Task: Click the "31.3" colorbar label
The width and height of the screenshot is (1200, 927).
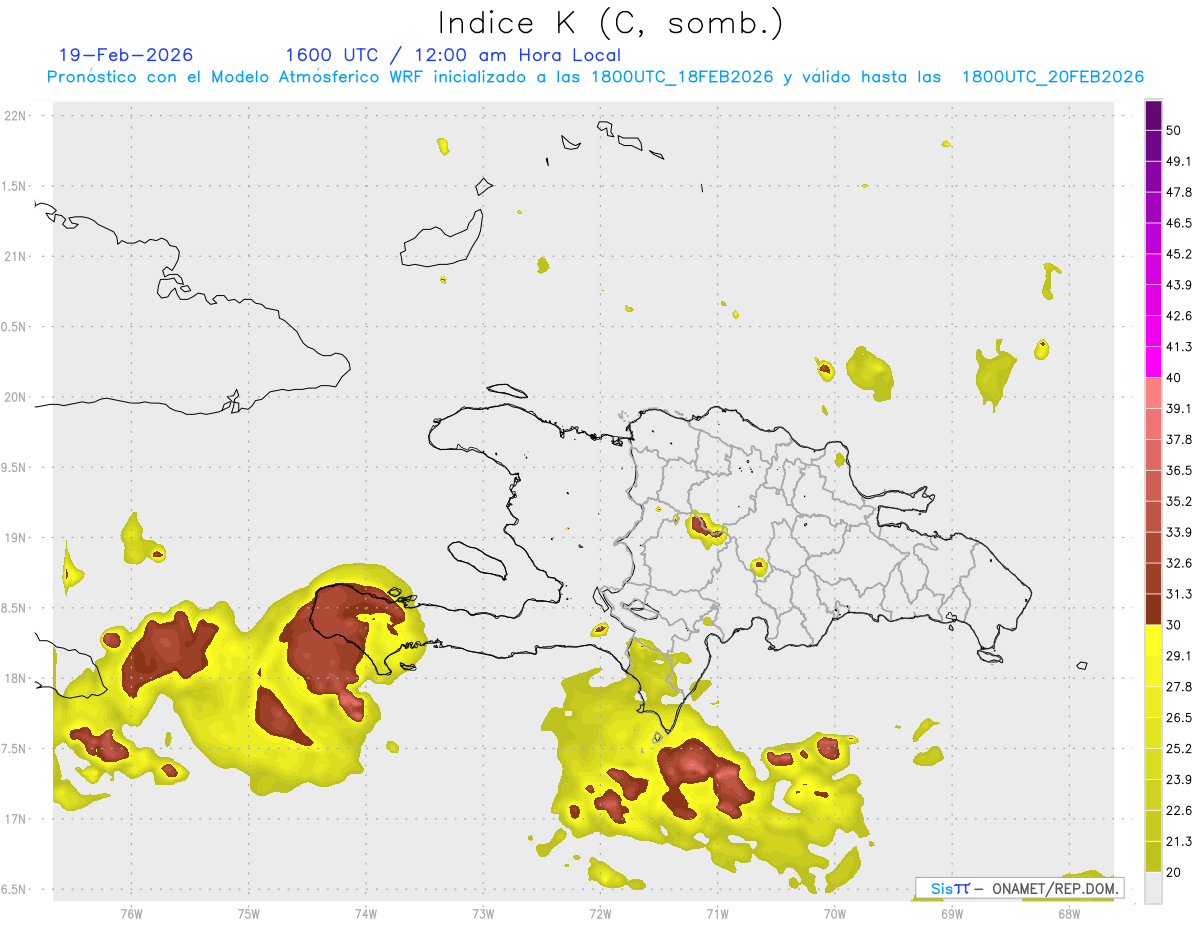Action: tap(1179, 594)
